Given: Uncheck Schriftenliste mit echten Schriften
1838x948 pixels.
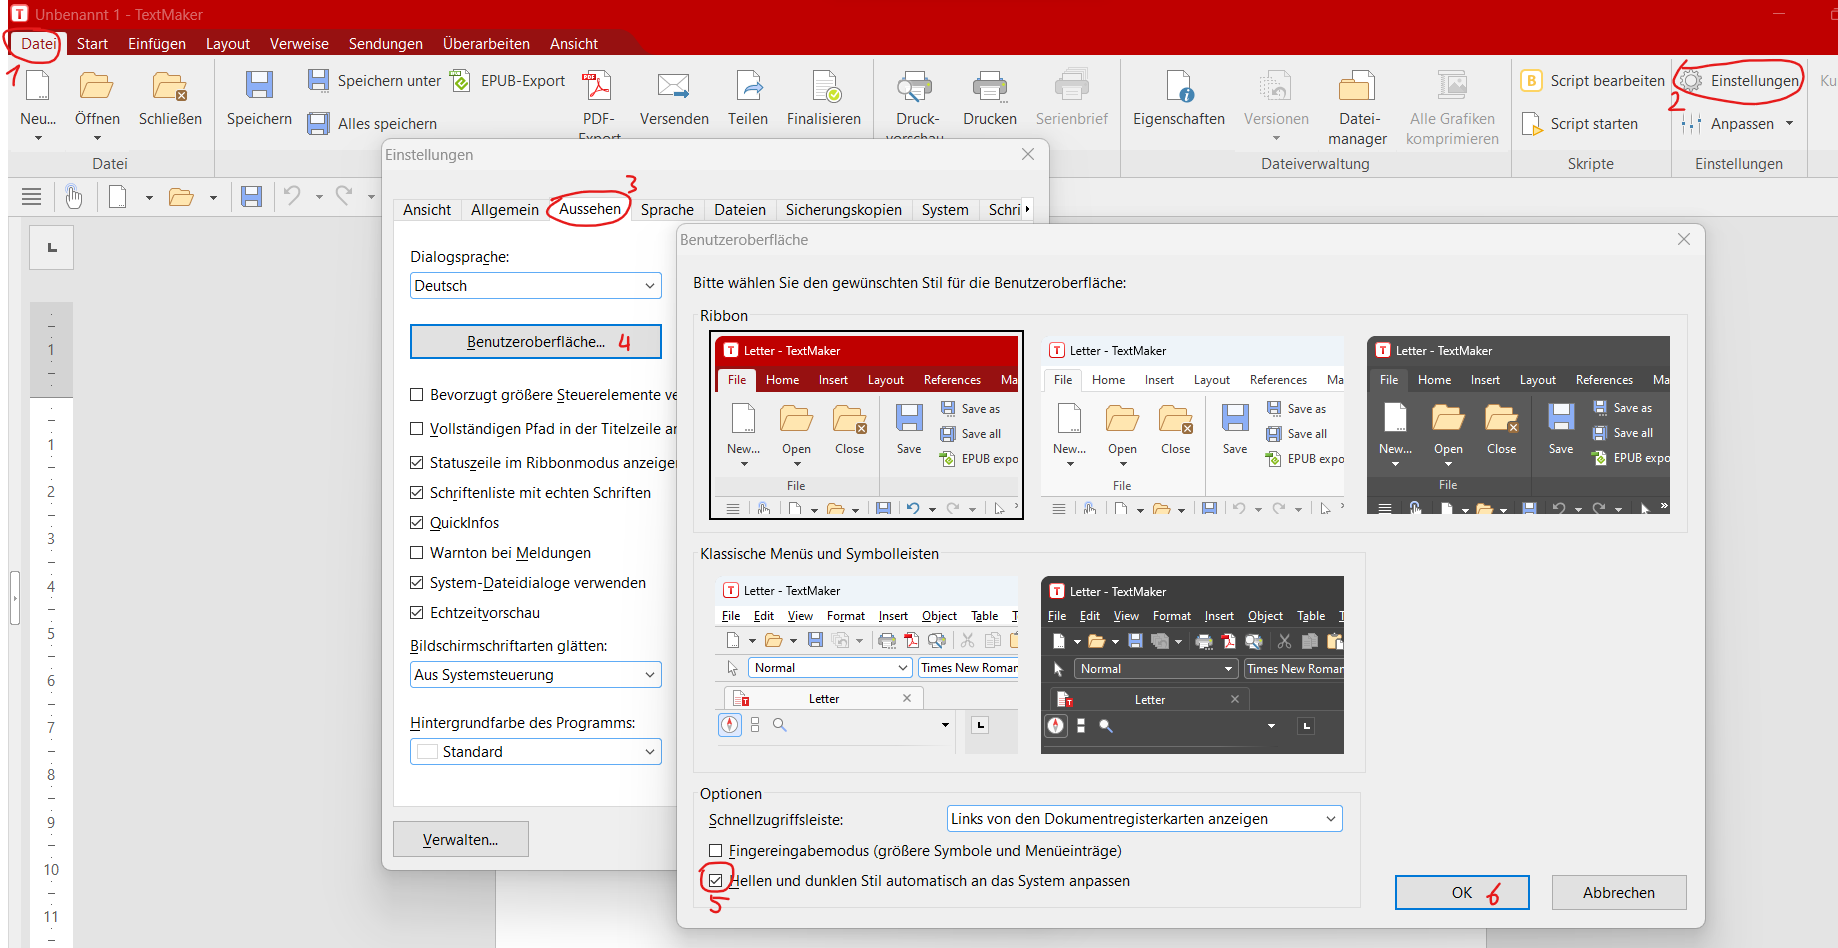Looking at the screenshot, I should click(x=417, y=493).
